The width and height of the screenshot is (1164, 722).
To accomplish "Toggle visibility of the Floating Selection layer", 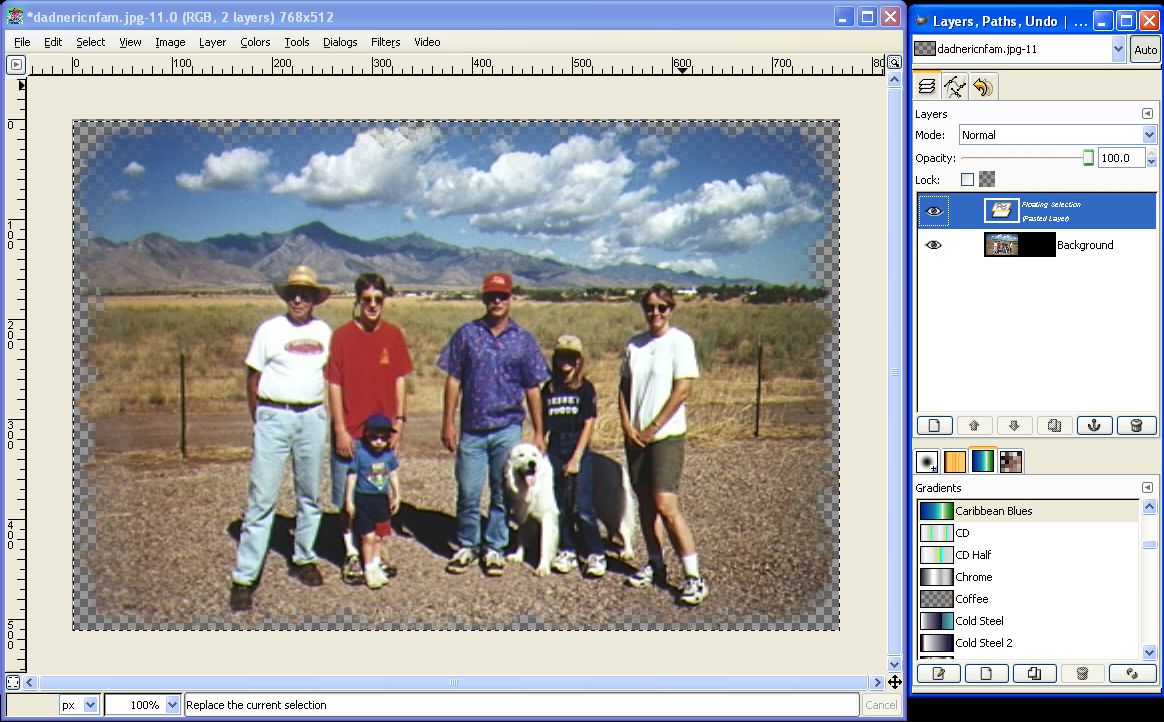I will tap(934, 211).
